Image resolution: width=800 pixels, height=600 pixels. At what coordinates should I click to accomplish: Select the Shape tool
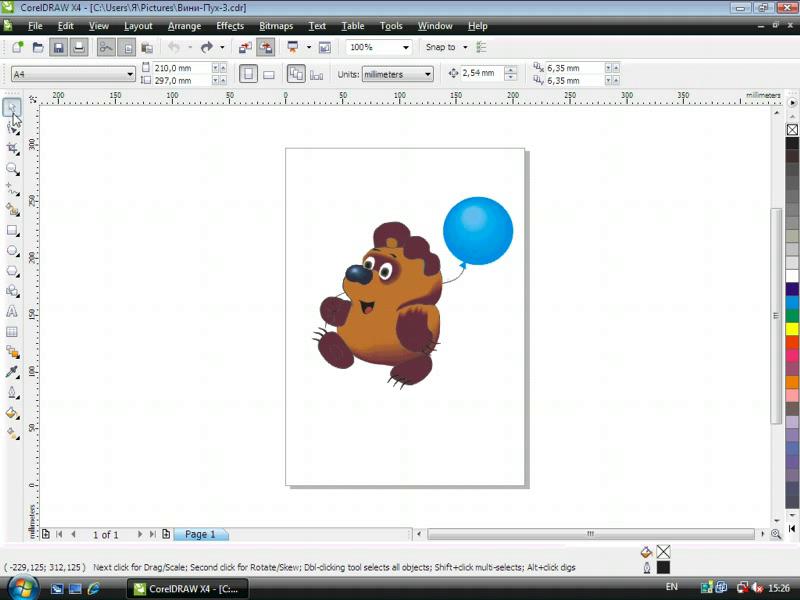12,128
